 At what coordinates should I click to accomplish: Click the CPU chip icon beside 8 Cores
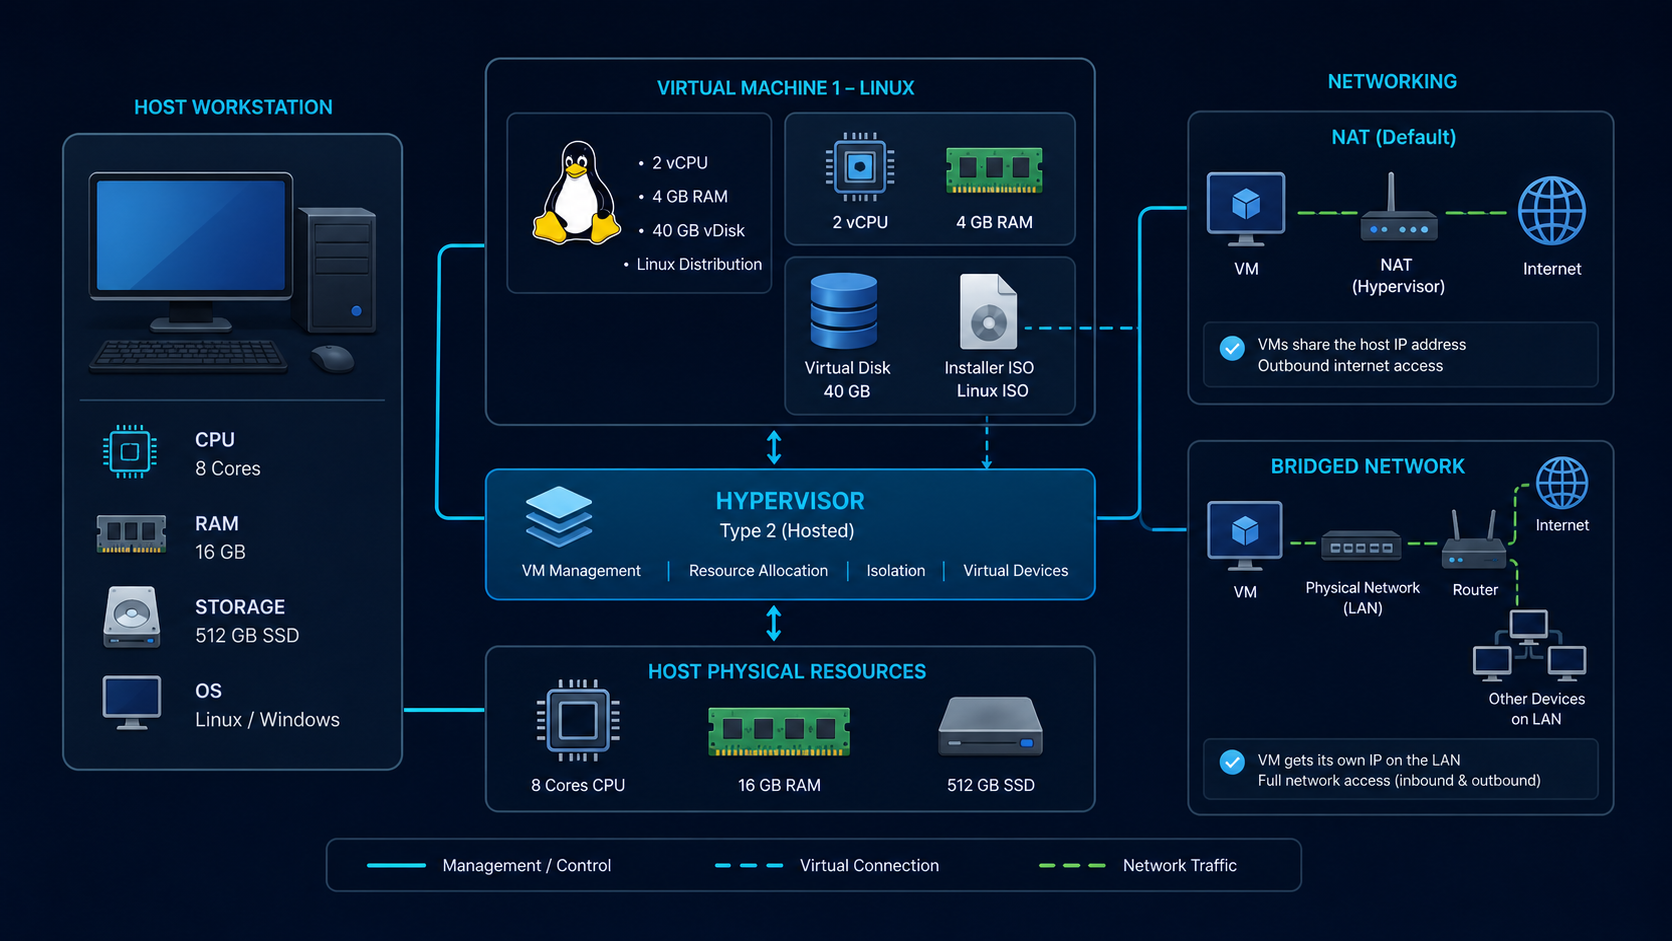click(x=130, y=452)
